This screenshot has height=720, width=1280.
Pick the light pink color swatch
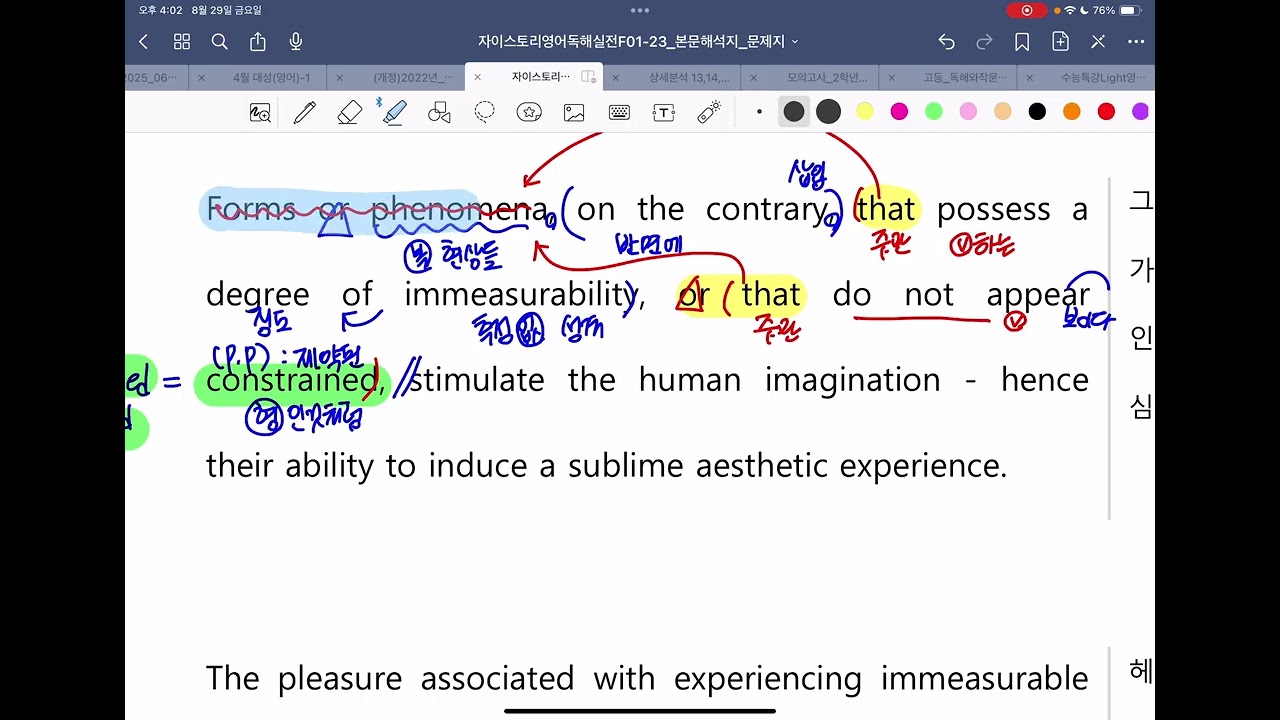point(968,112)
